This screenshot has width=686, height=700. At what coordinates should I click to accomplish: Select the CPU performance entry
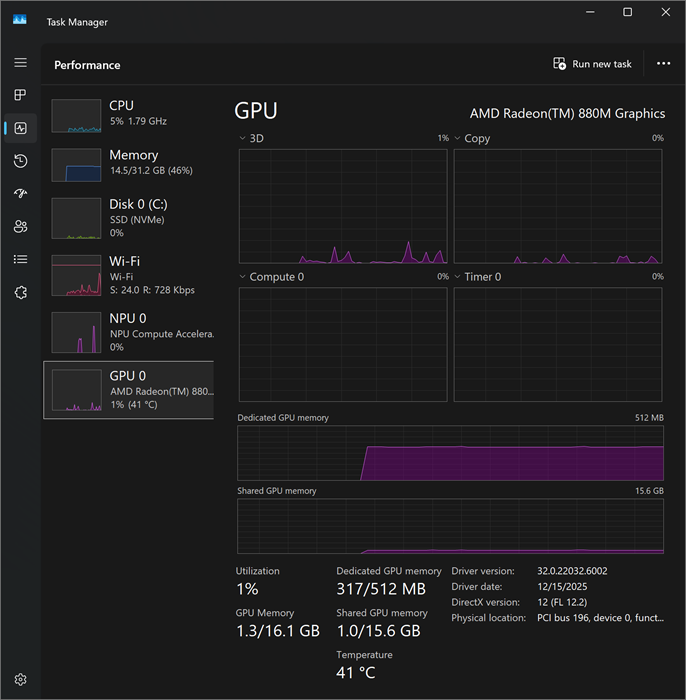coord(129,115)
